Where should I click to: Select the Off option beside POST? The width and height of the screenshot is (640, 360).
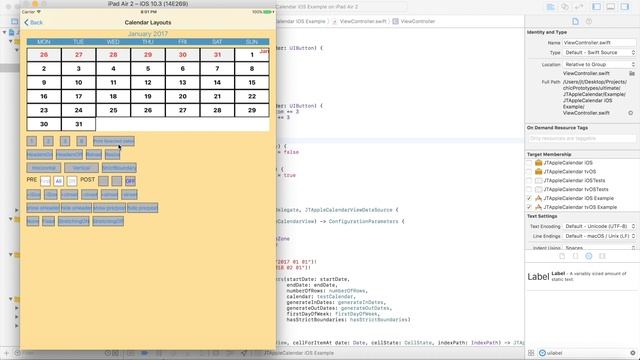click(130, 181)
